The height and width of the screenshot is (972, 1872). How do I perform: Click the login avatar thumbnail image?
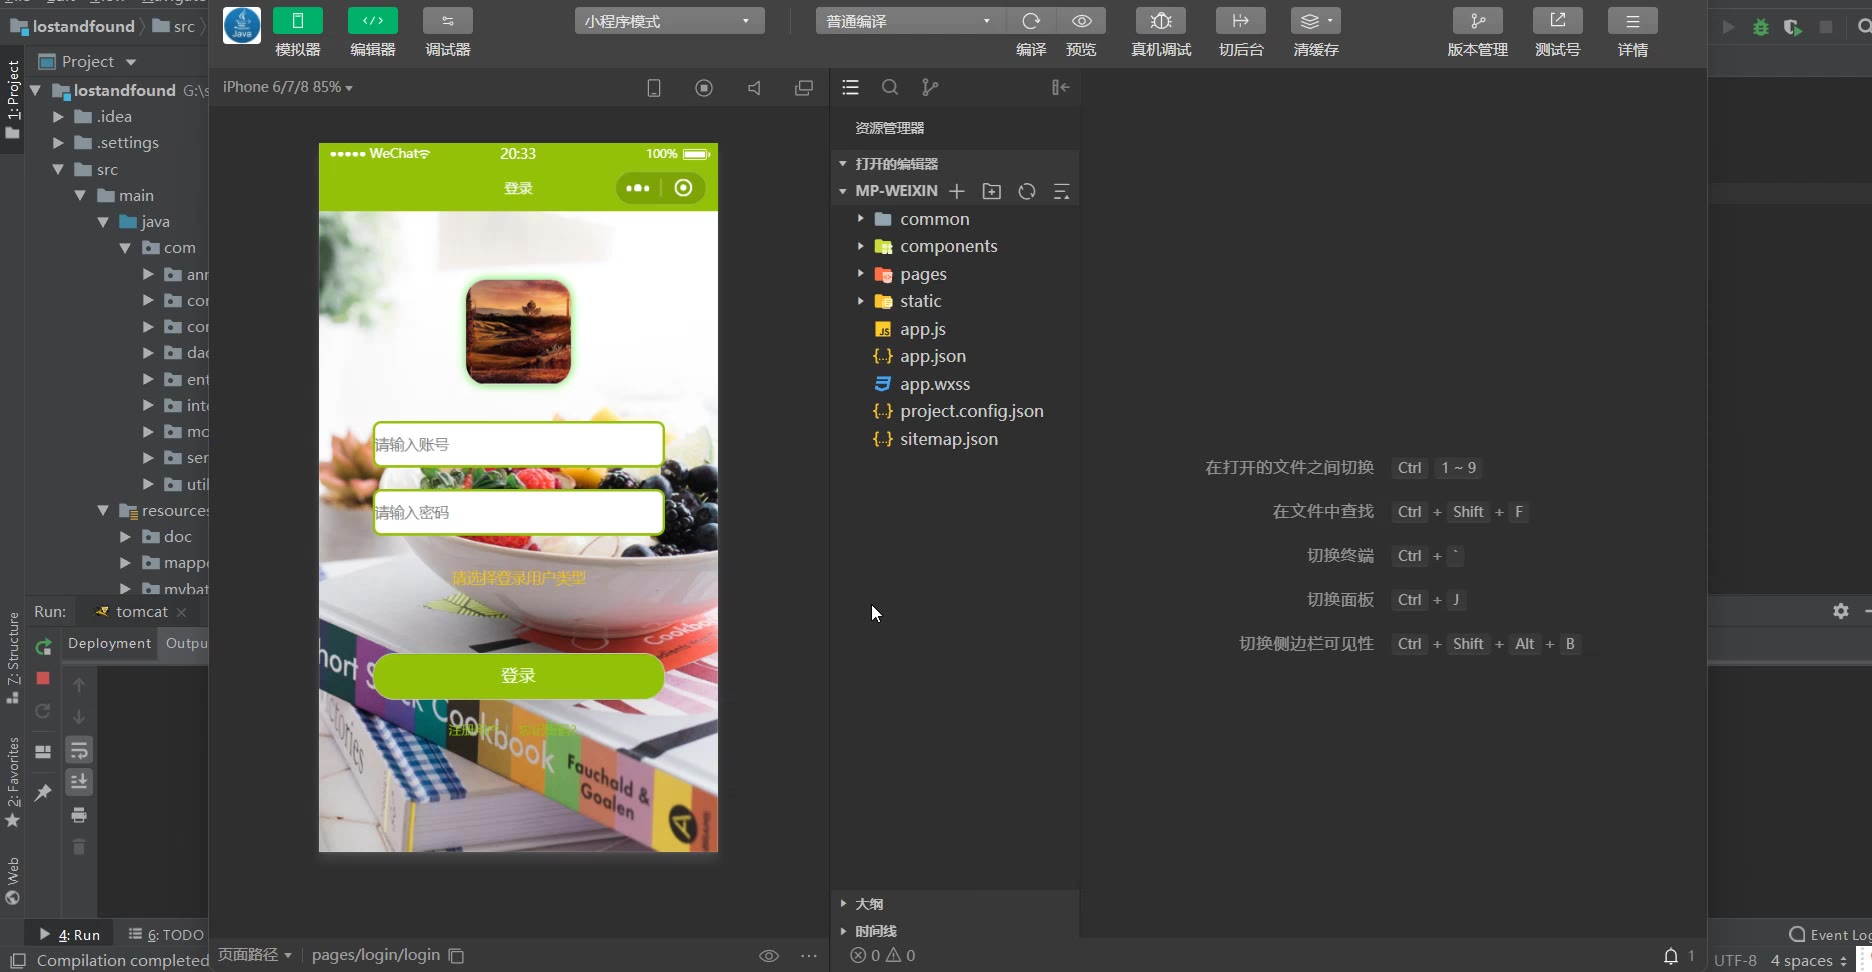click(518, 332)
